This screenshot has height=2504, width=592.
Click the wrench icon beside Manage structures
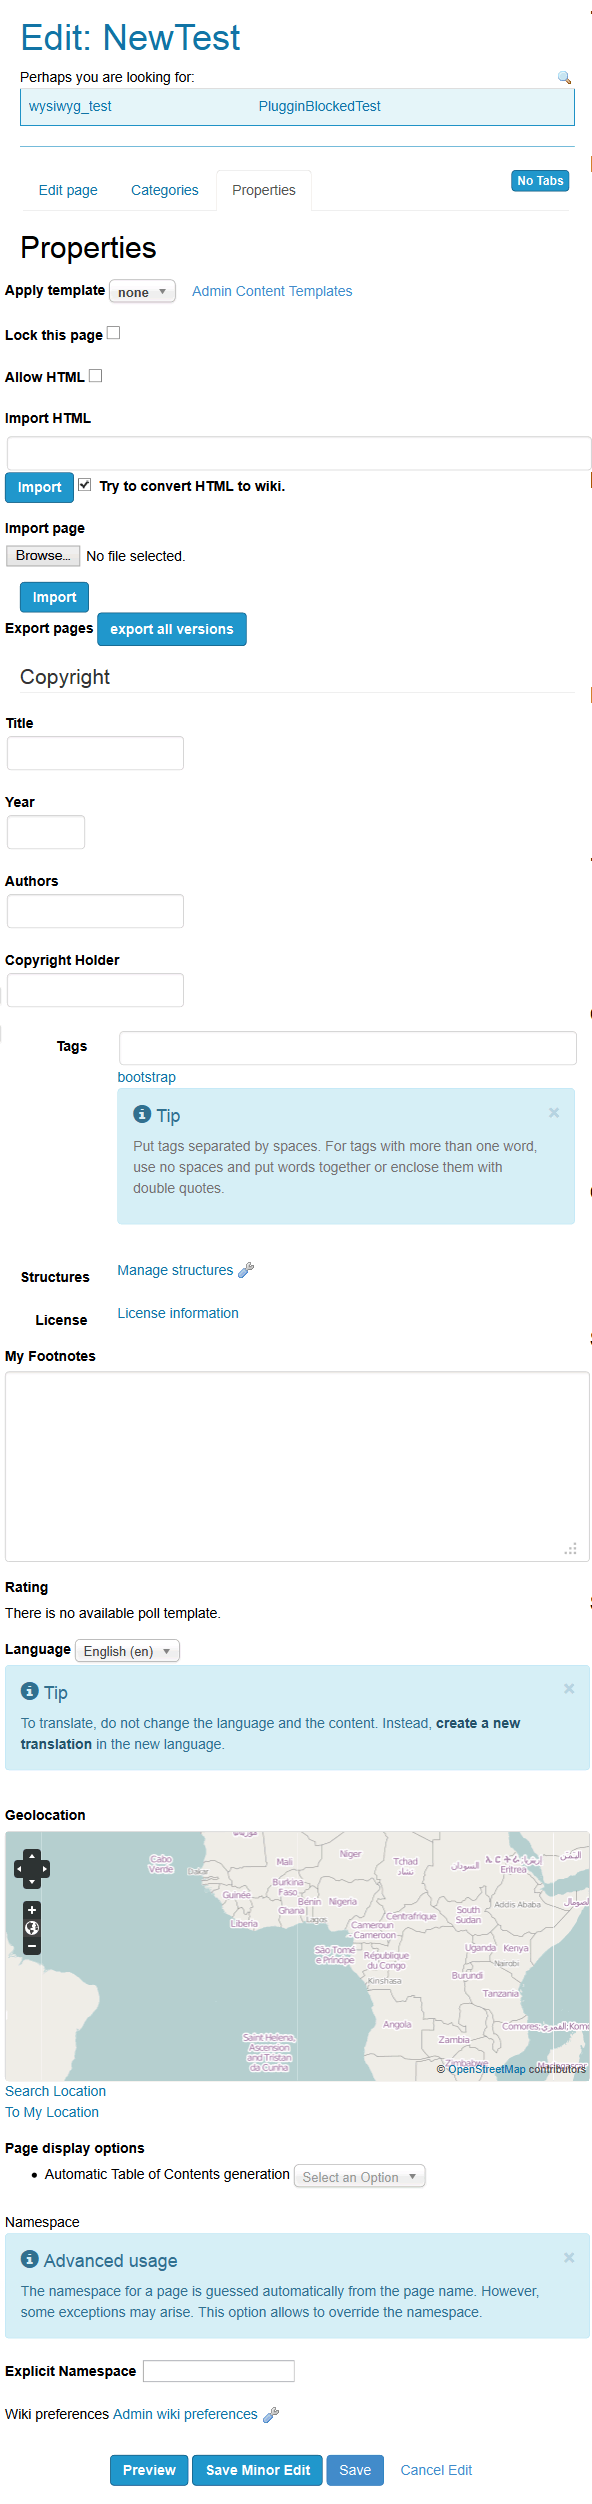[246, 1270]
